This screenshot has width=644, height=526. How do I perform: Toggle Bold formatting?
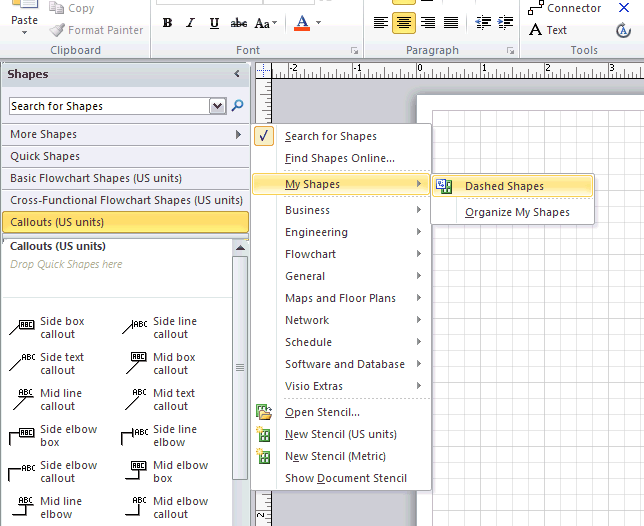(x=167, y=23)
